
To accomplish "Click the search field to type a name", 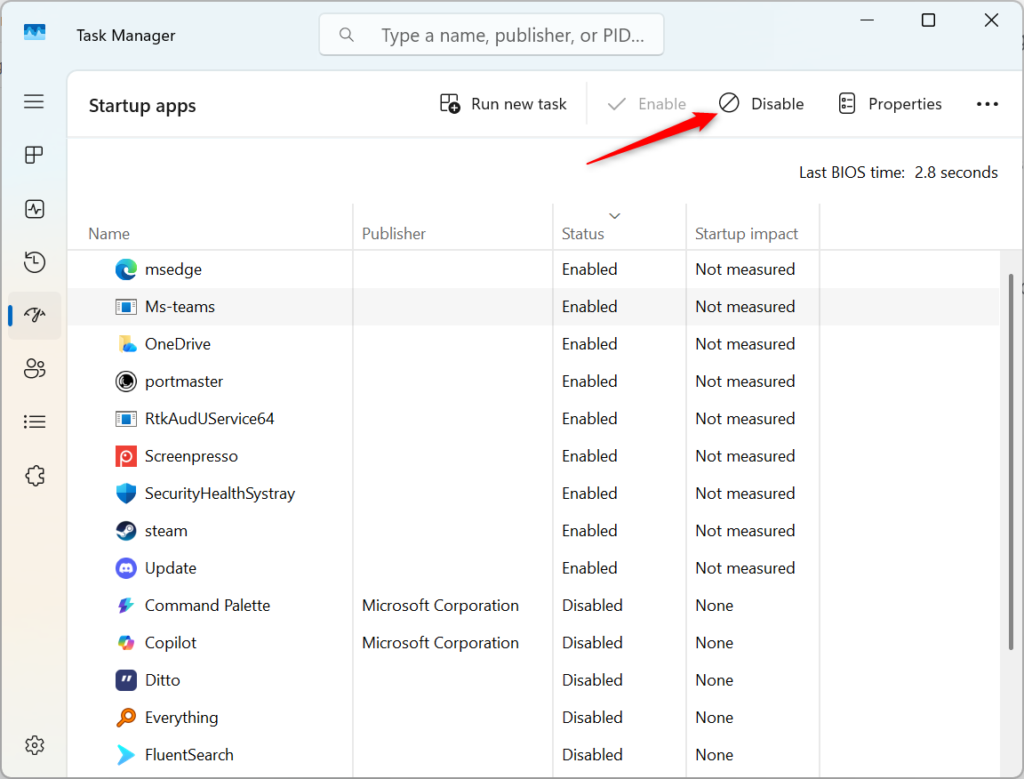I will 491,34.
